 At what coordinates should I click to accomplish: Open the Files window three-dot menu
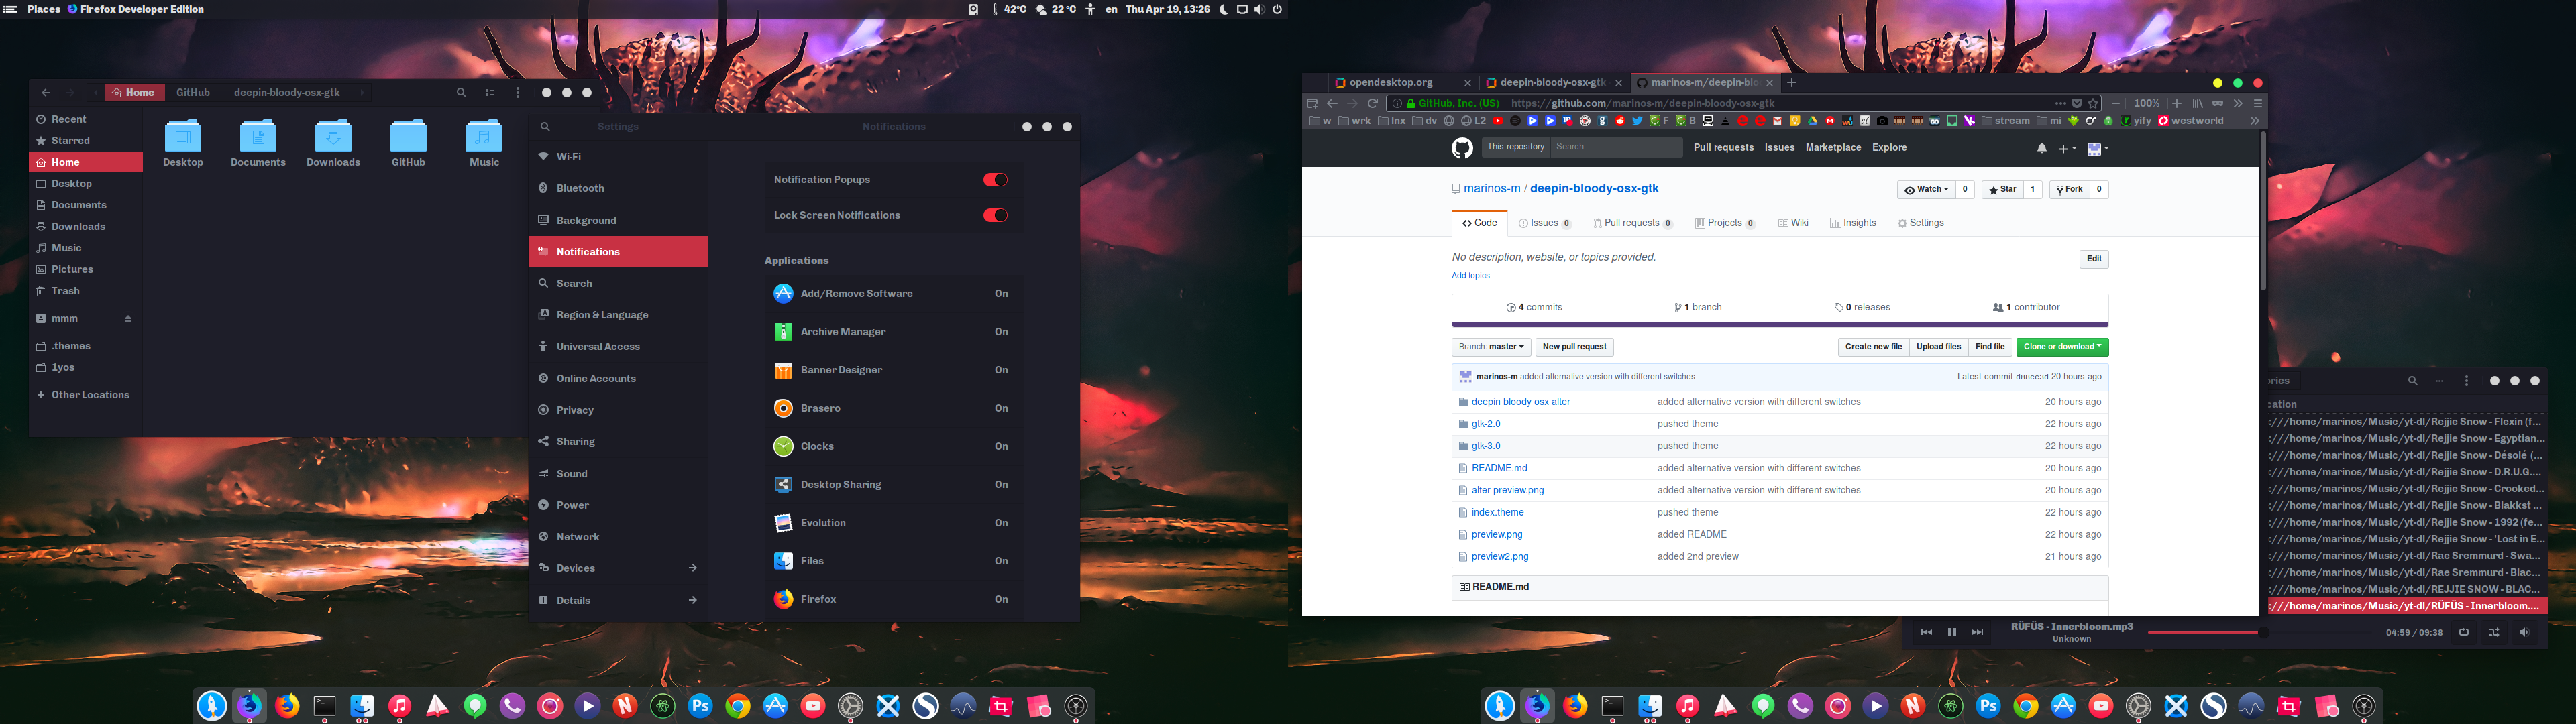517,92
